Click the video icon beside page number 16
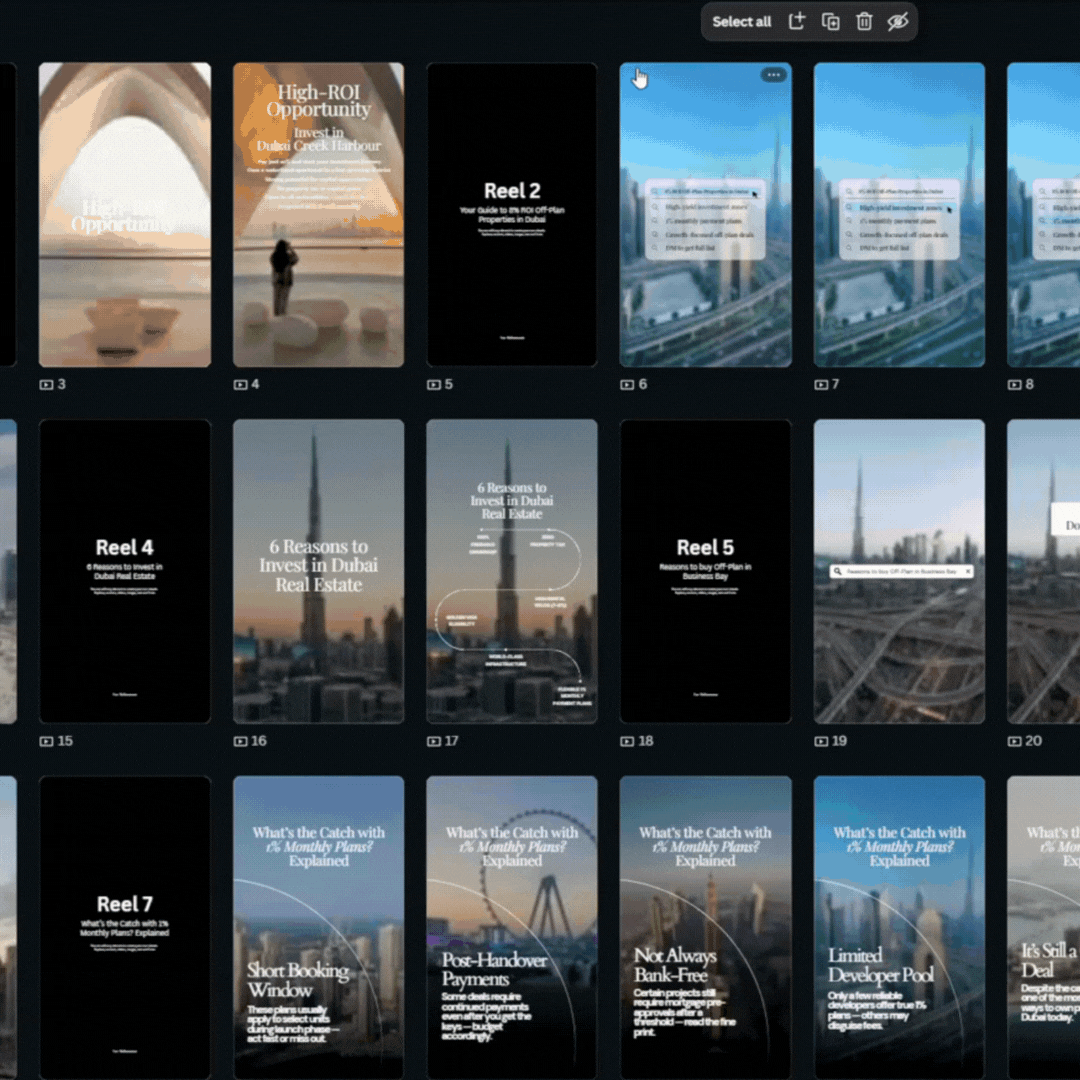Viewport: 1080px width, 1080px height. pos(240,741)
